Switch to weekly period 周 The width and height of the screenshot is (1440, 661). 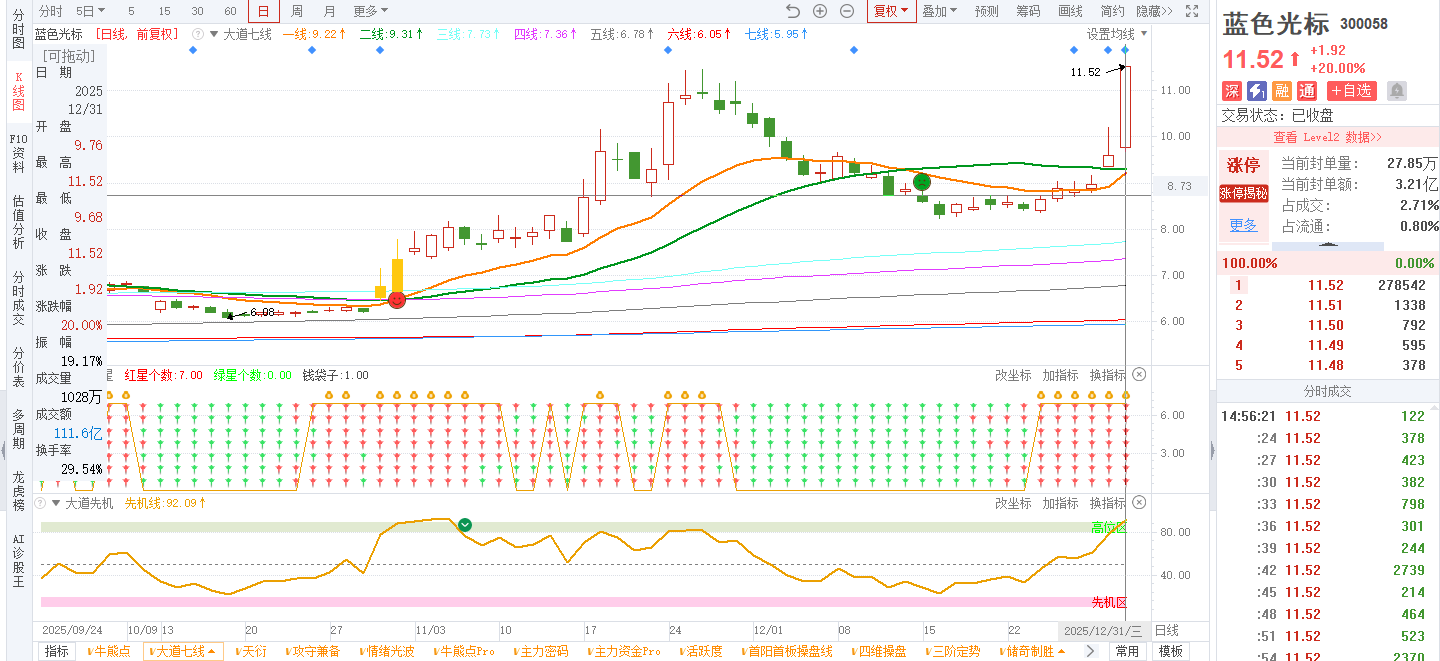(297, 11)
